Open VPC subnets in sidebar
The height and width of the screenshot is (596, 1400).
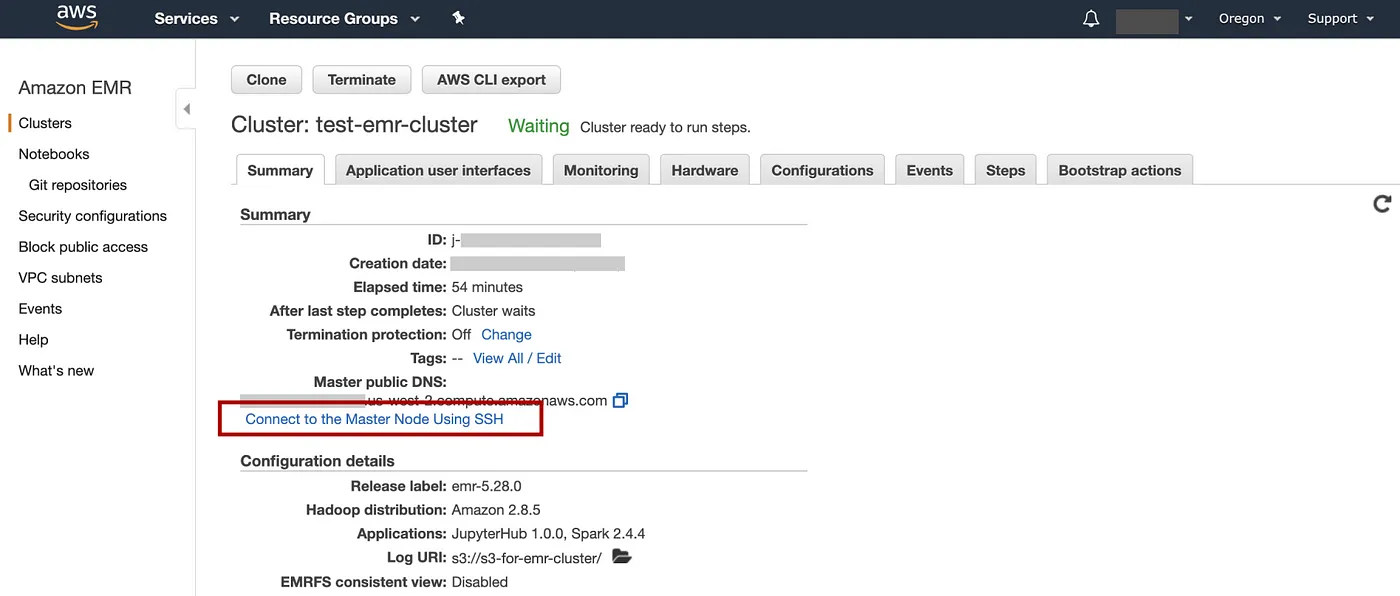pyautogui.click(x=60, y=278)
